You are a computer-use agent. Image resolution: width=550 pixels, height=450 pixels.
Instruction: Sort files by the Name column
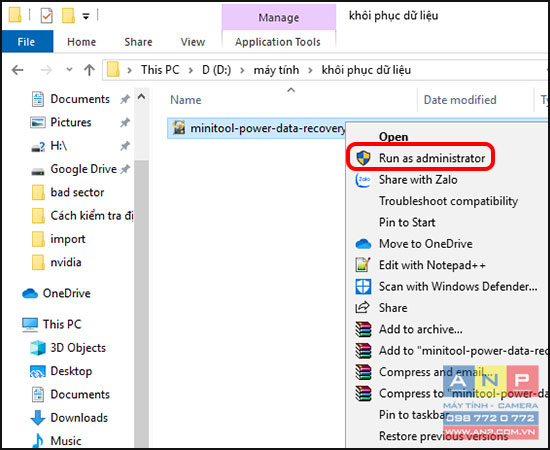[x=186, y=100]
